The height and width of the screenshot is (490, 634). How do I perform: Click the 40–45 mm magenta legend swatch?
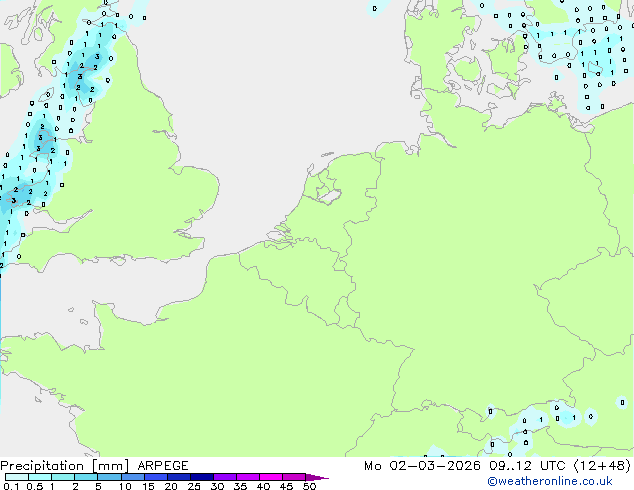click(271, 477)
